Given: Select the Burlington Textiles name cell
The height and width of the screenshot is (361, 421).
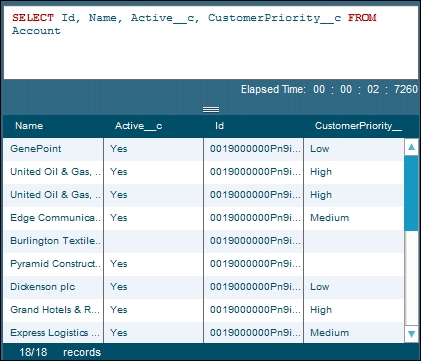Looking at the screenshot, I should click(53, 241).
